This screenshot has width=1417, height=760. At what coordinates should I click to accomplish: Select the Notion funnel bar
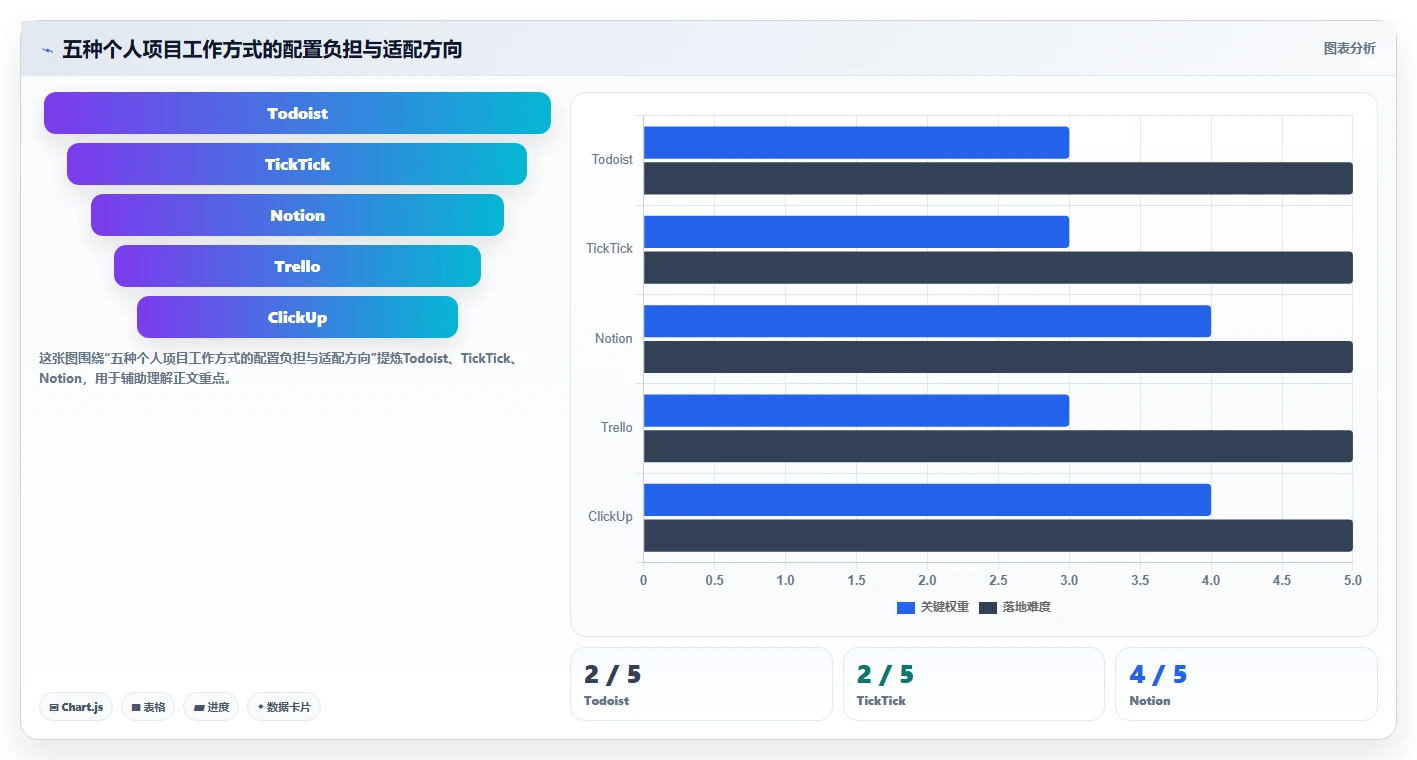297,215
